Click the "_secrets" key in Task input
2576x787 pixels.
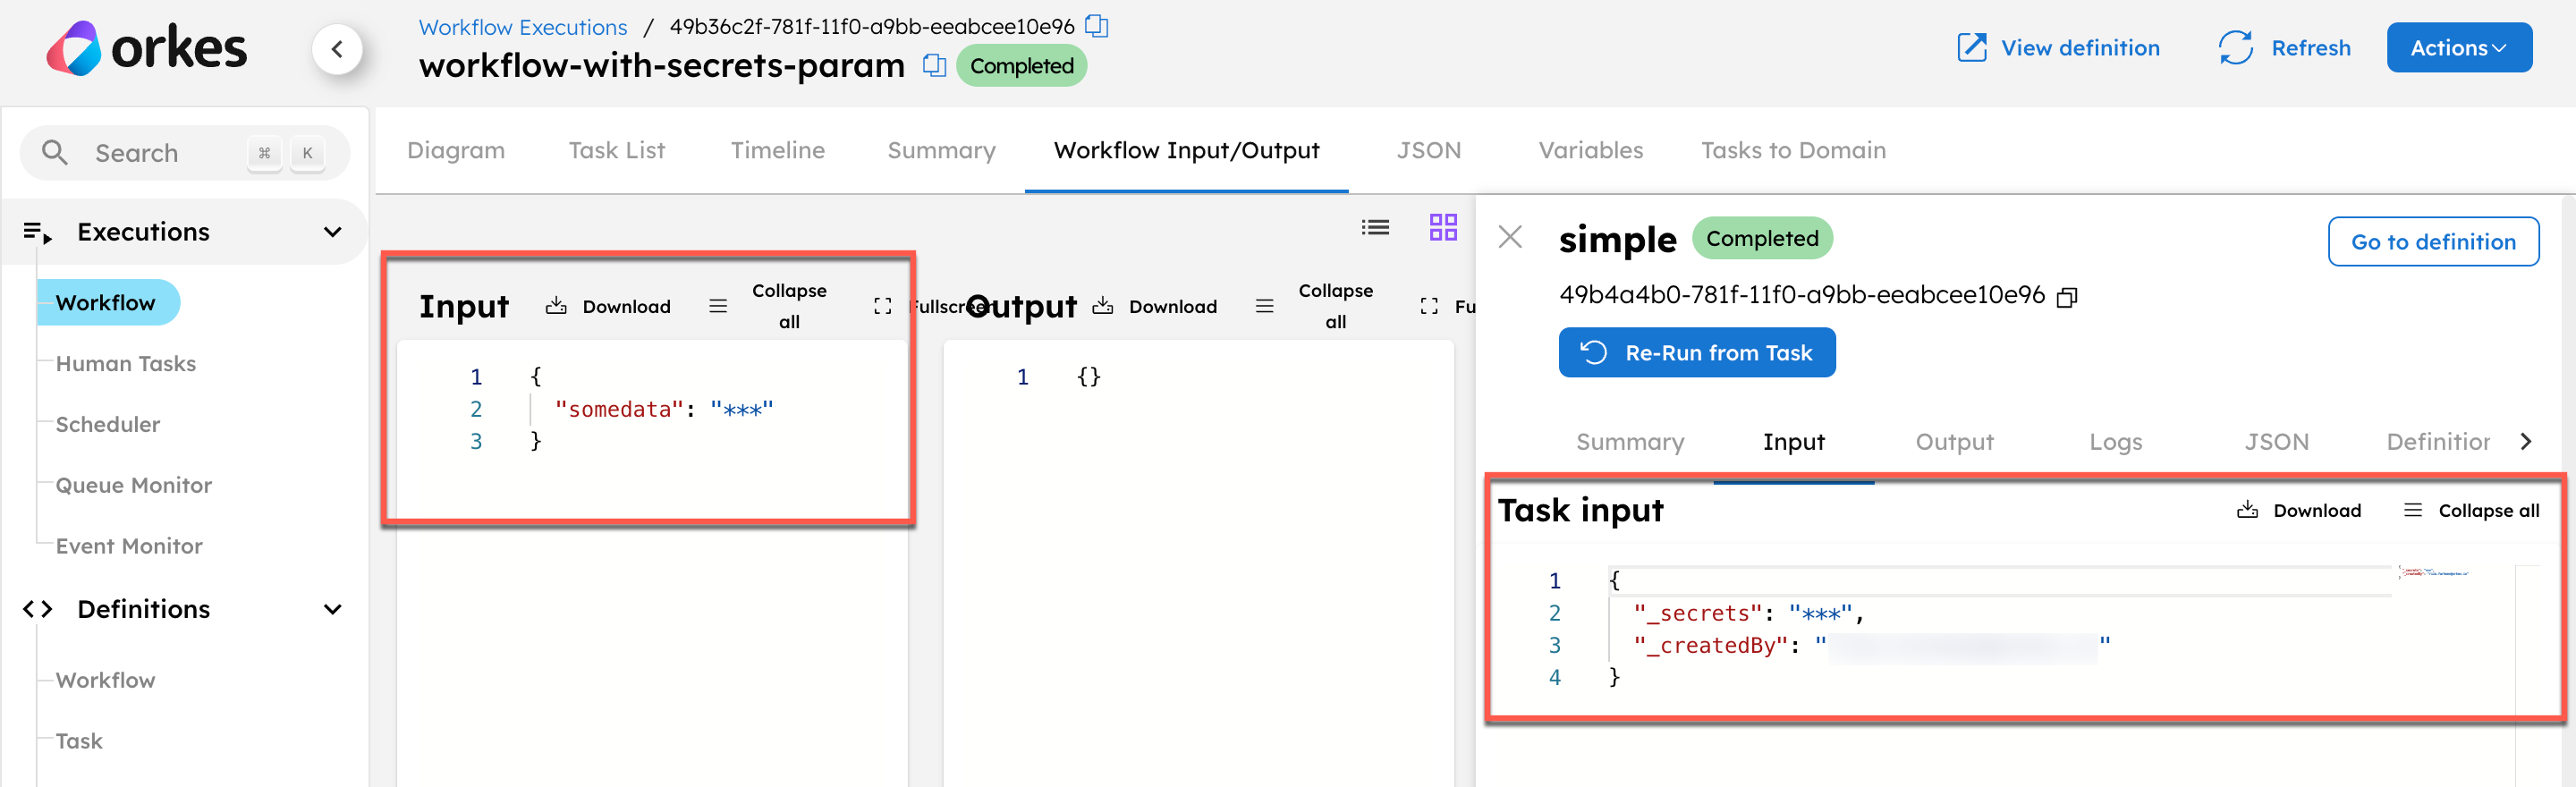[1697, 613]
